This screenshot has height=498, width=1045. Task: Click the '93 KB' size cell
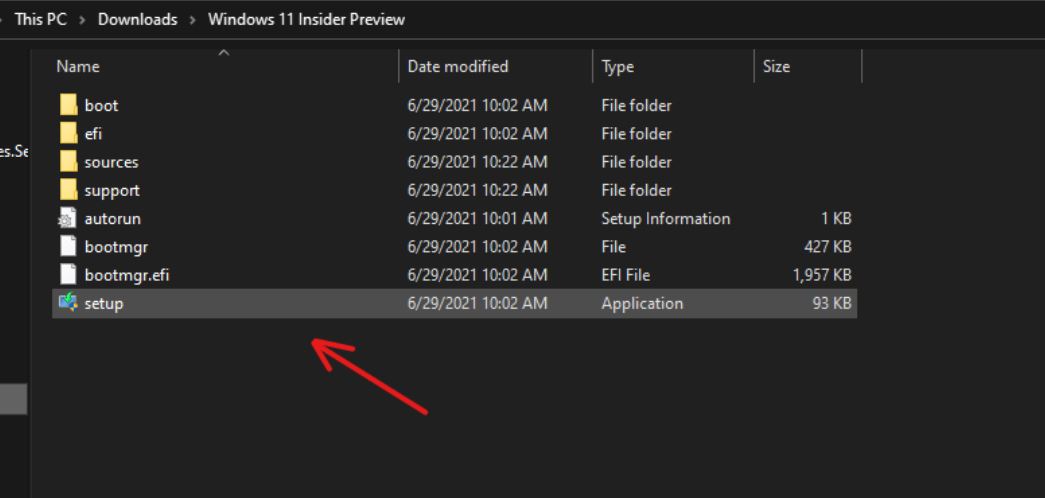pyautogui.click(x=832, y=303)
